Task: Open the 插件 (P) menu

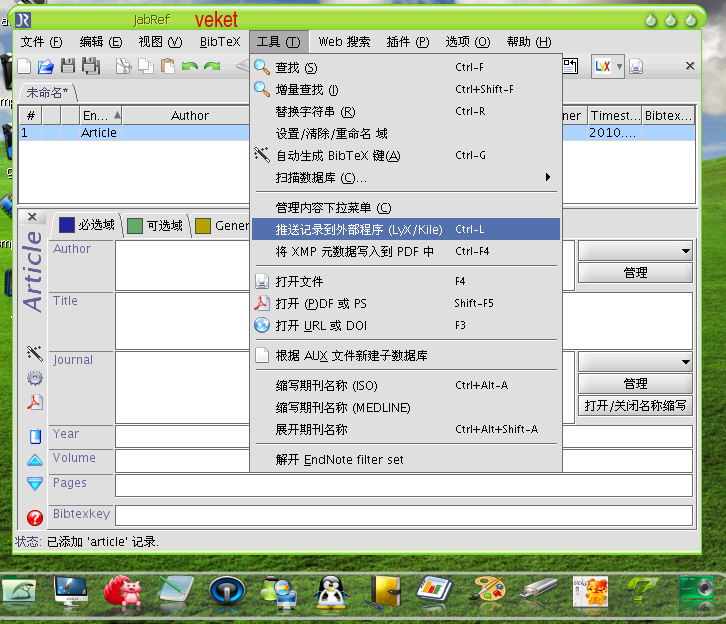Action: (x=408, y=42)
